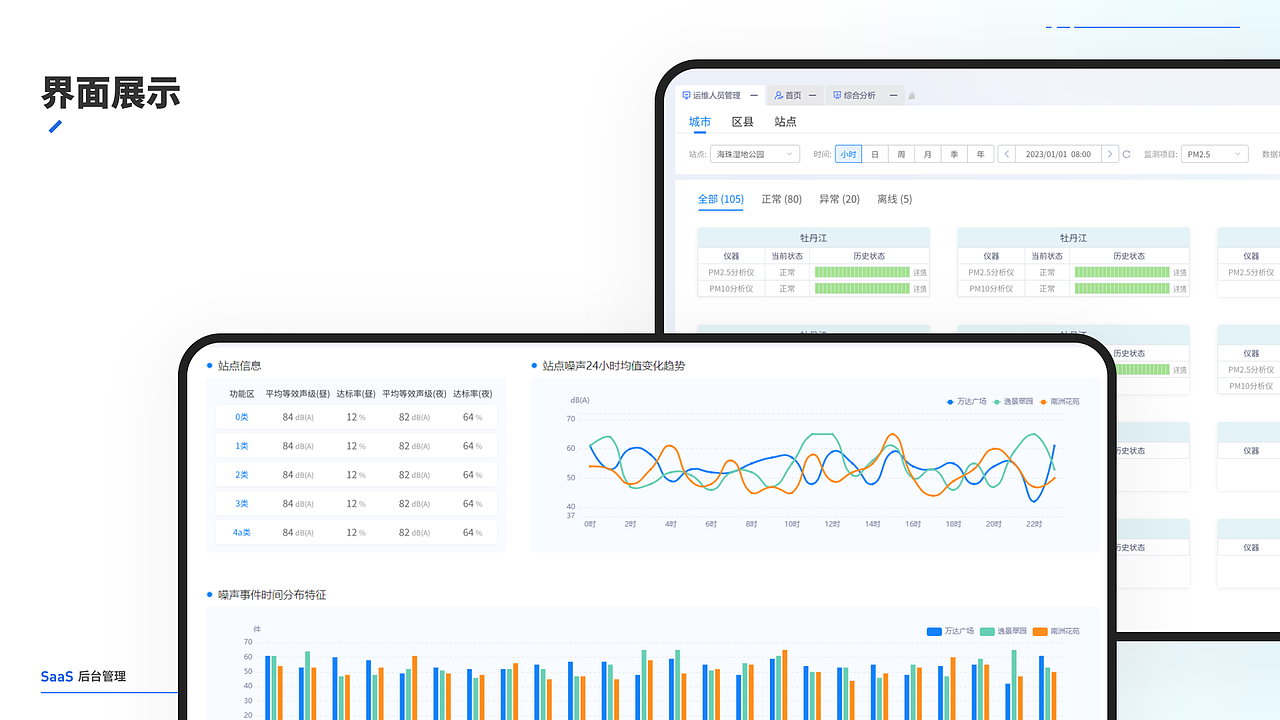Select the 小时 time granularity

pyautogui.click(x=848, y=154)
